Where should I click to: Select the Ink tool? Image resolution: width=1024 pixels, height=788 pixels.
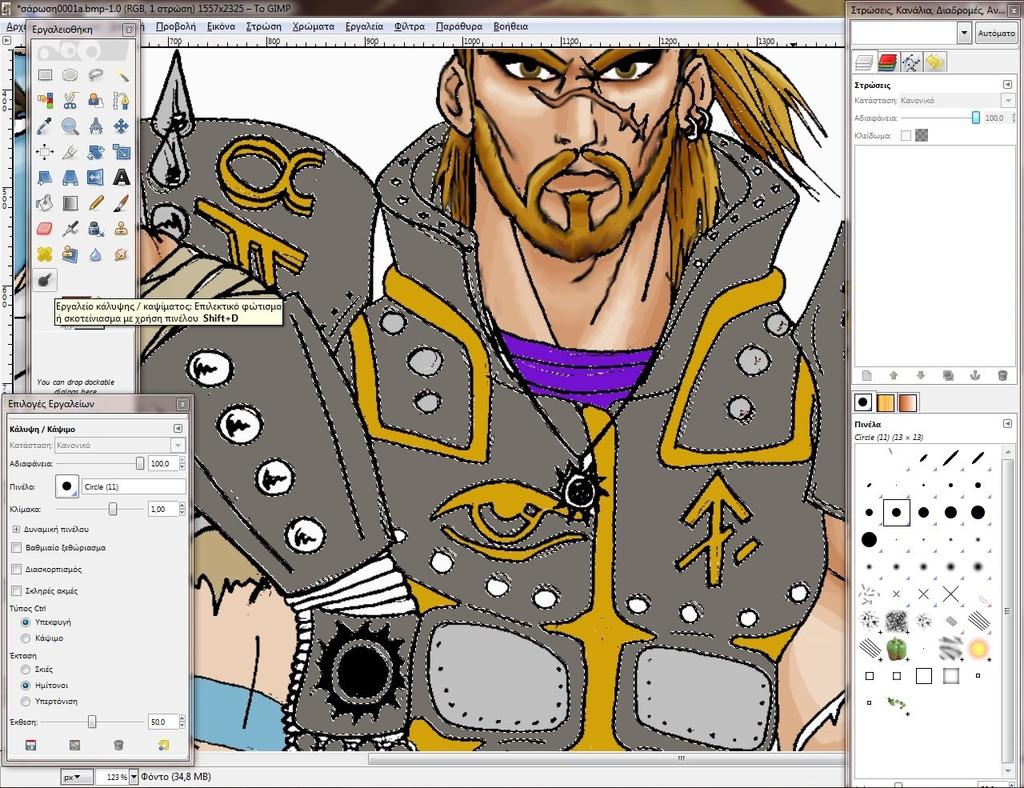point(95,229)
